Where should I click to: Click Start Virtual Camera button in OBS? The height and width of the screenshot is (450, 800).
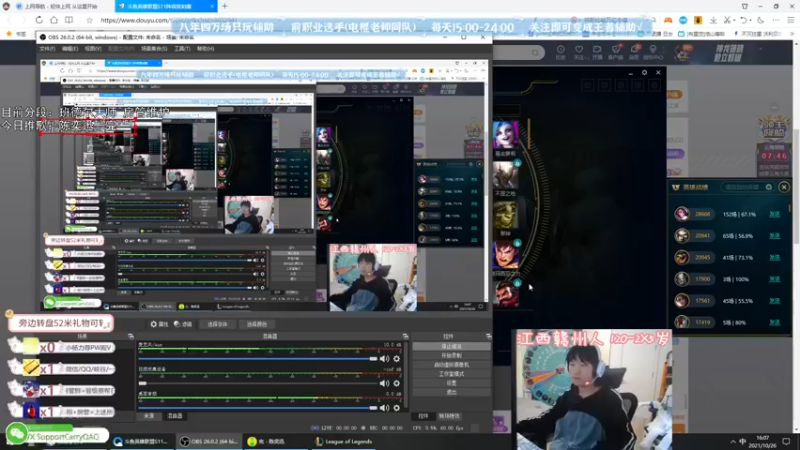[452, 365]
